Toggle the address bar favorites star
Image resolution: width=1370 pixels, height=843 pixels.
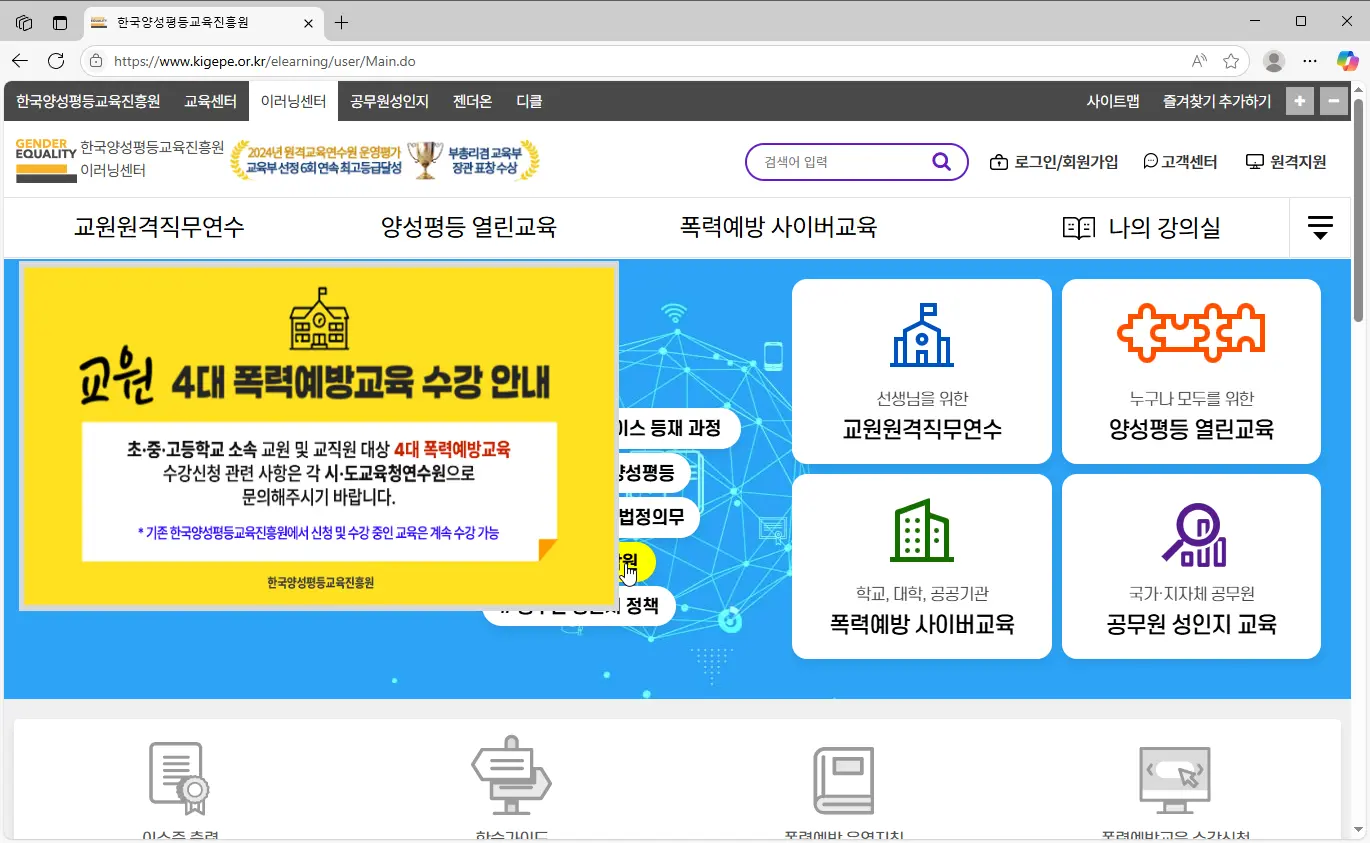[x=1231, y=61]
